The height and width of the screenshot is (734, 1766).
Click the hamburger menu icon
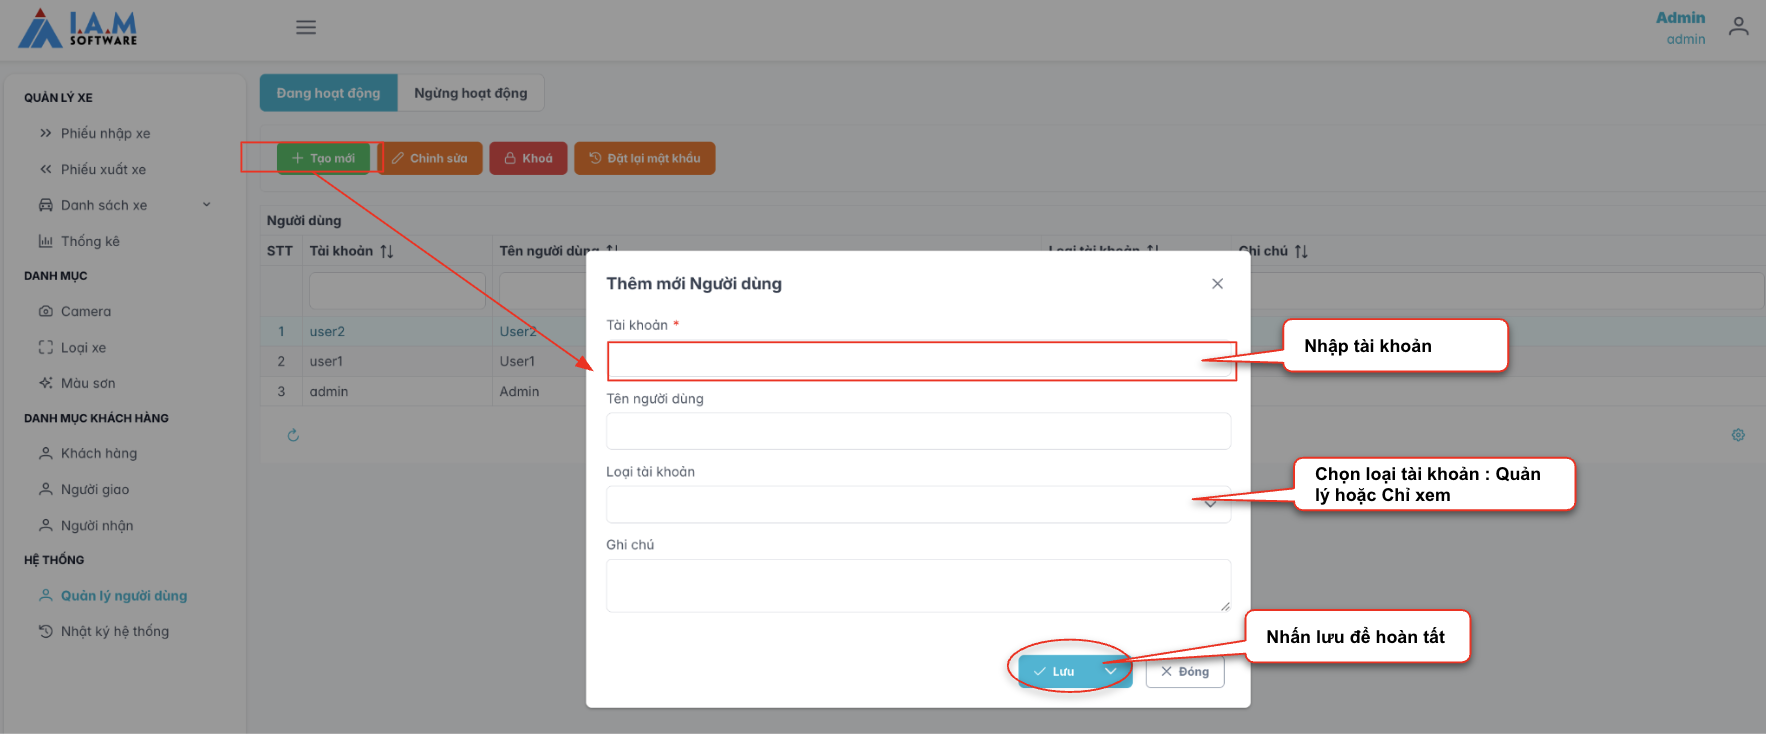306,28
